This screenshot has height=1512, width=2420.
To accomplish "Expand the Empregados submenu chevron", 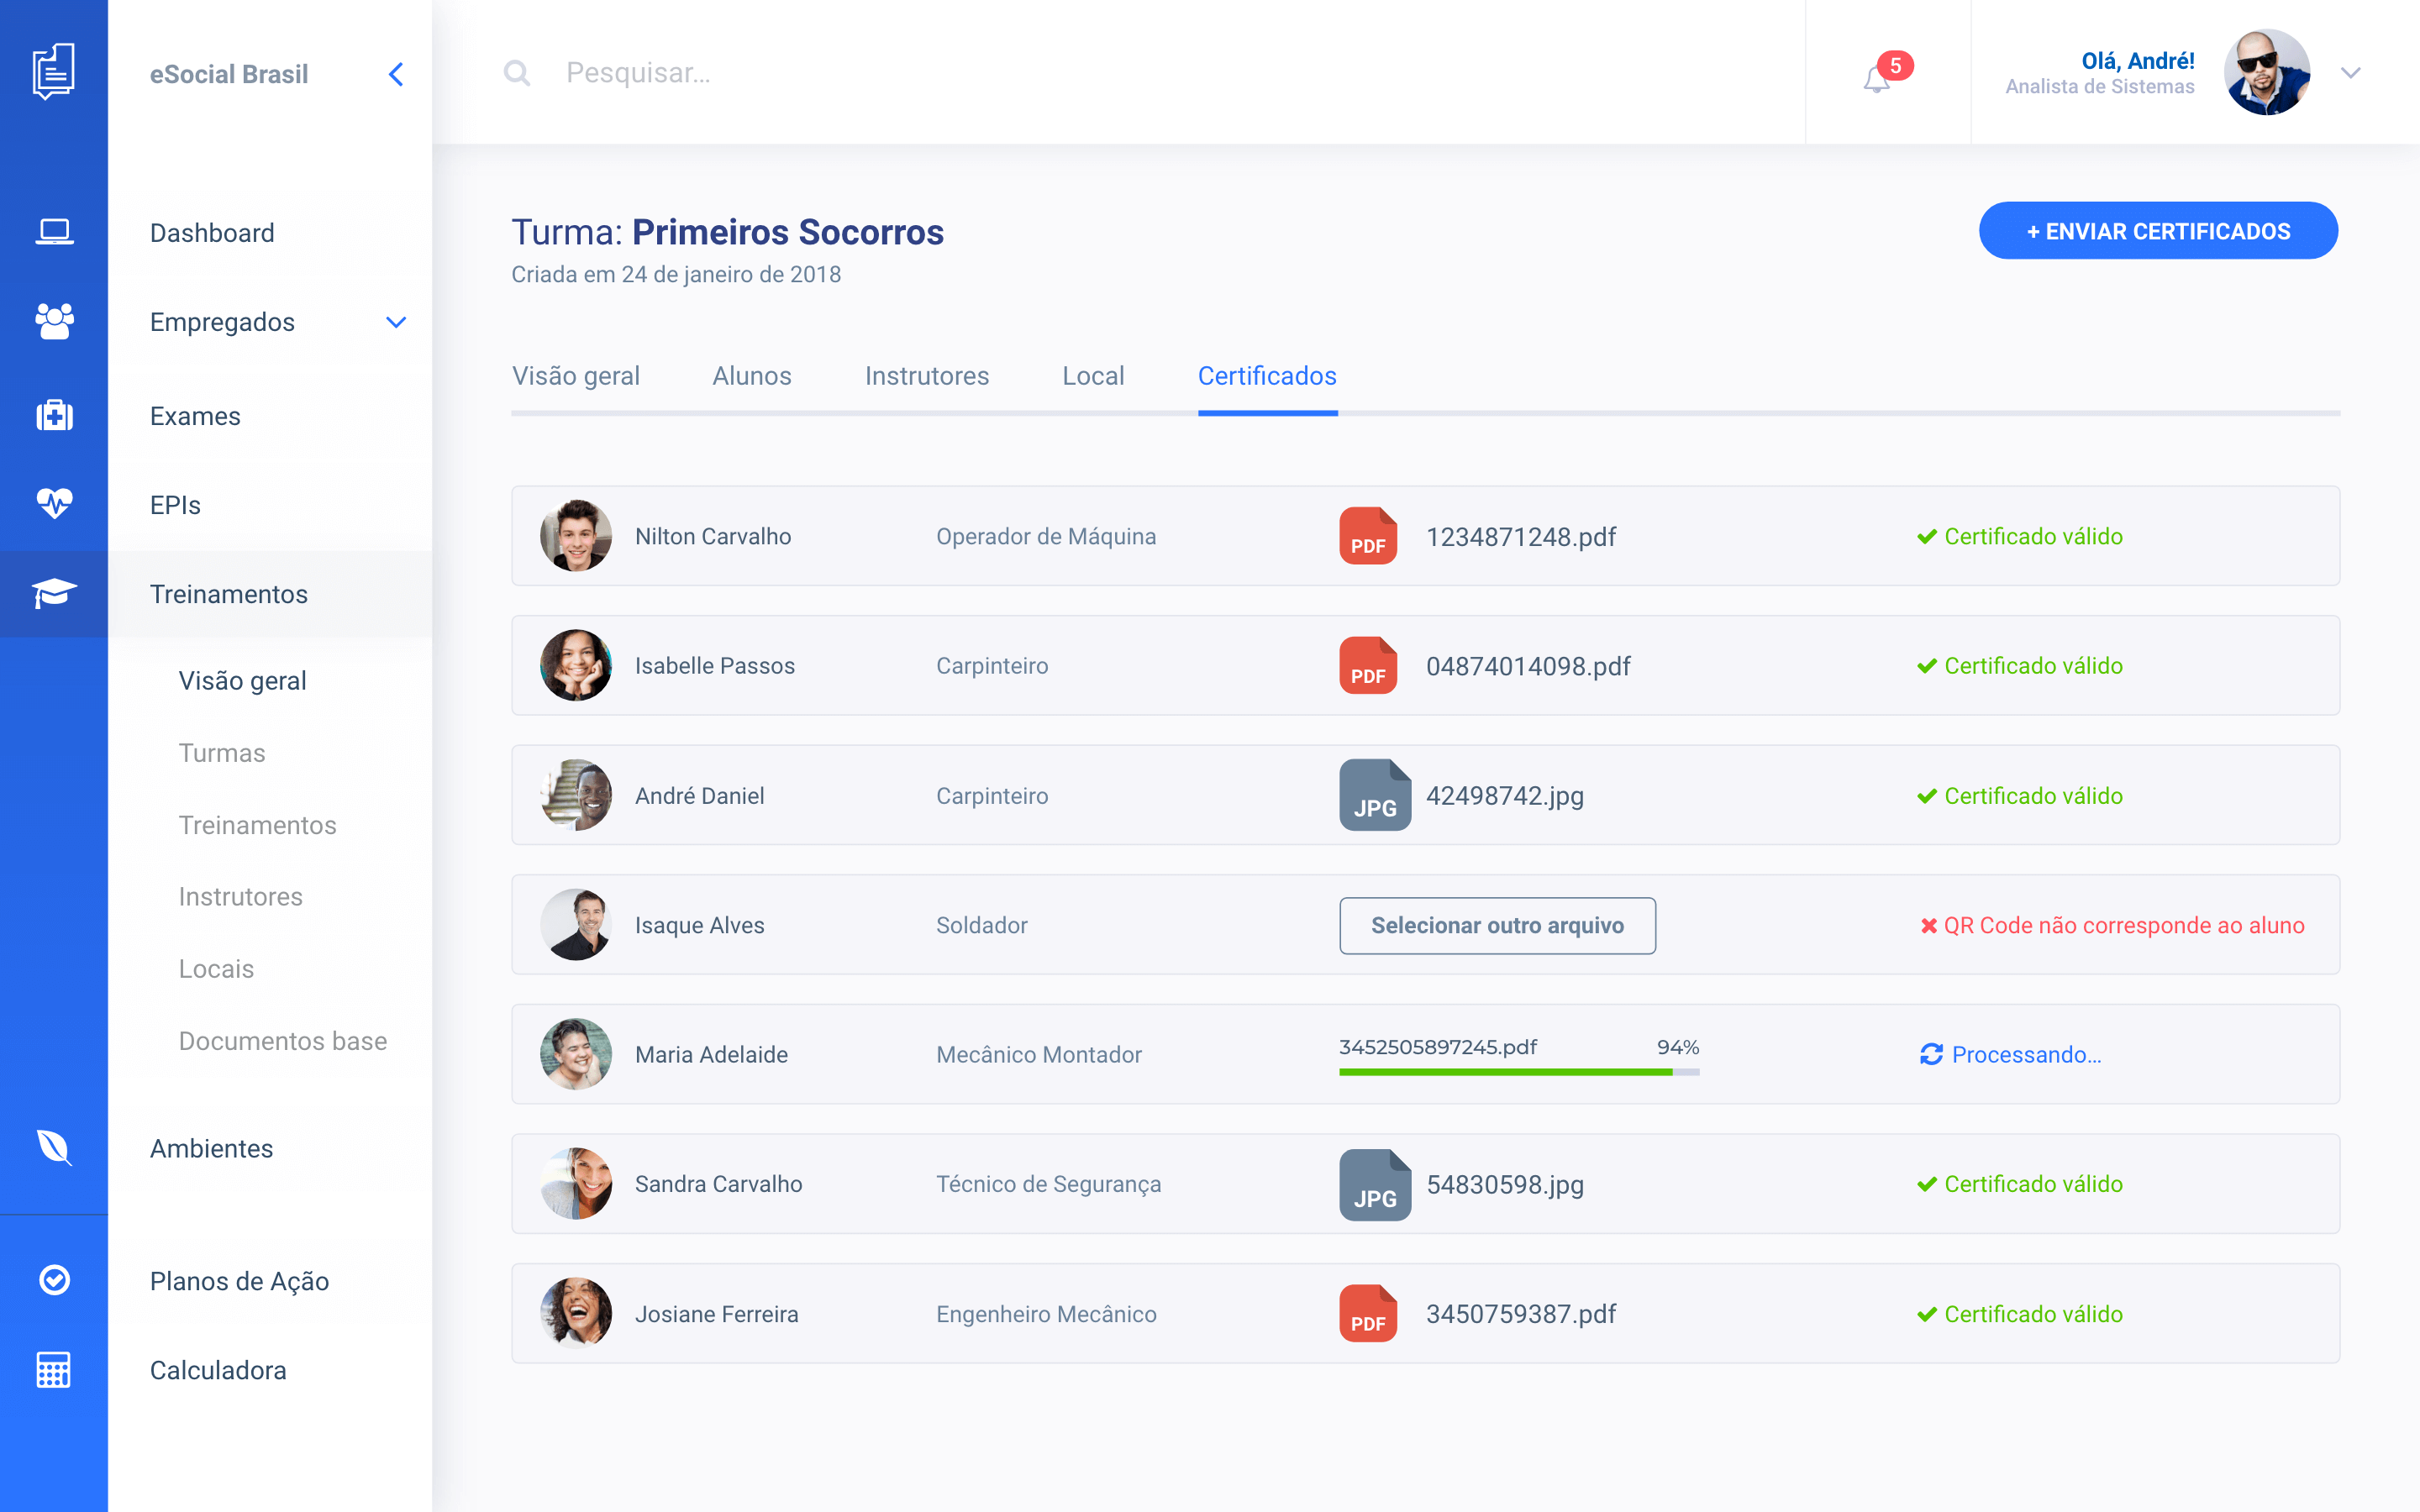I will point(396,322).
